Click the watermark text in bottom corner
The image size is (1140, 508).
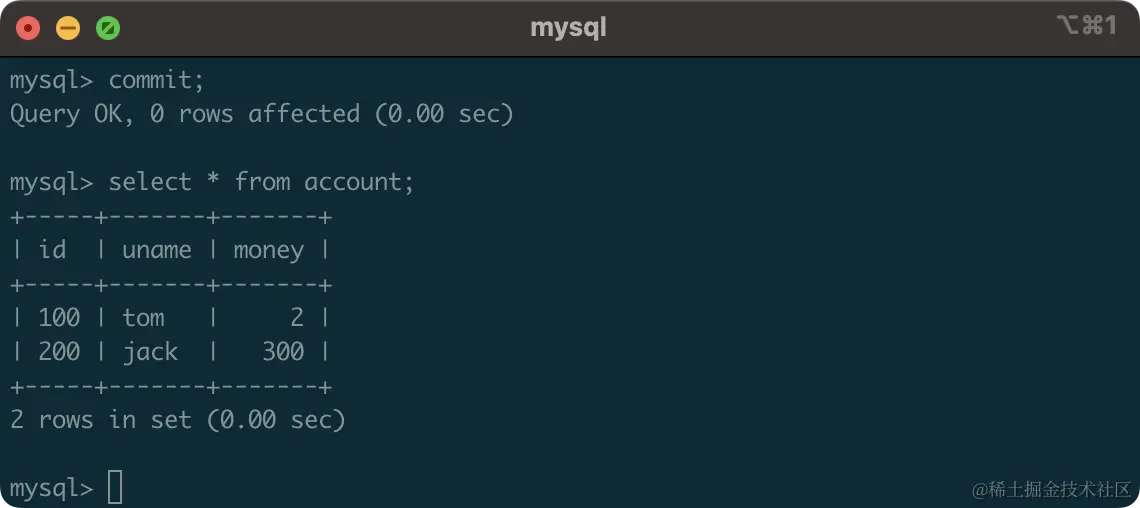click(x=1052, y=489)
